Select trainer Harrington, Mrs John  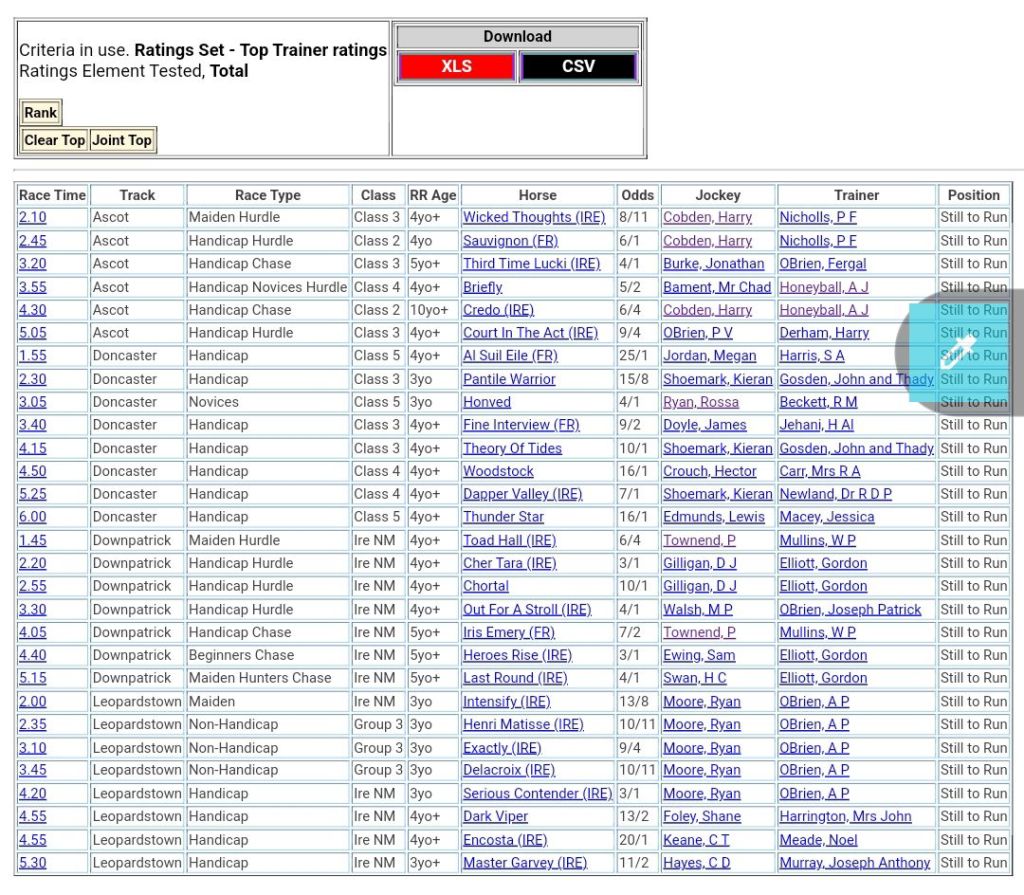pos(845,816)
